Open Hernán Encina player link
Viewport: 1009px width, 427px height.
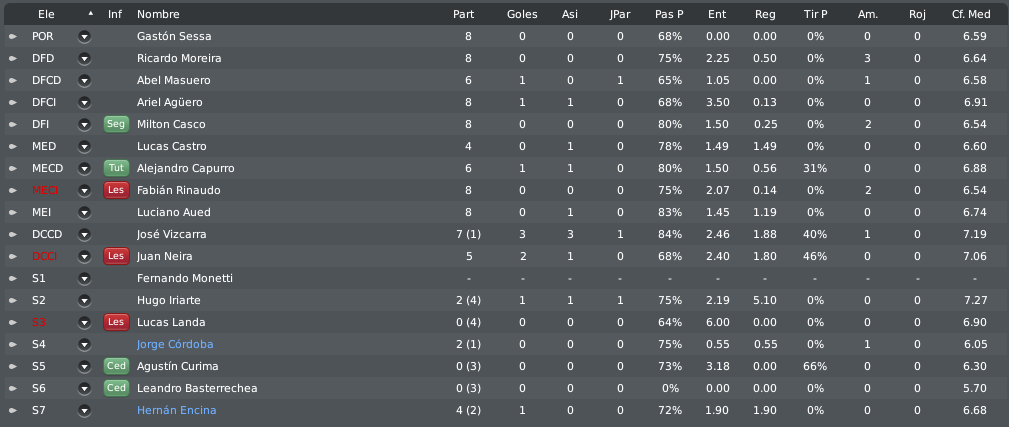coord(176,410)
